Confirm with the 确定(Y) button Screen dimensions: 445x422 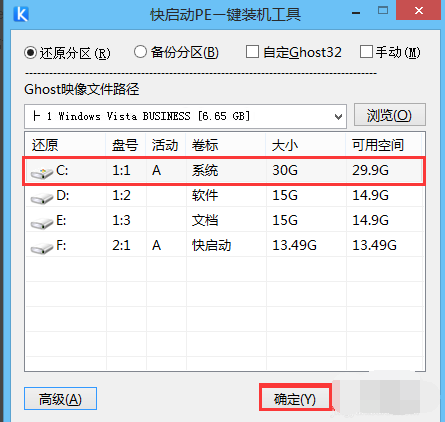click(x=295, y=399)
